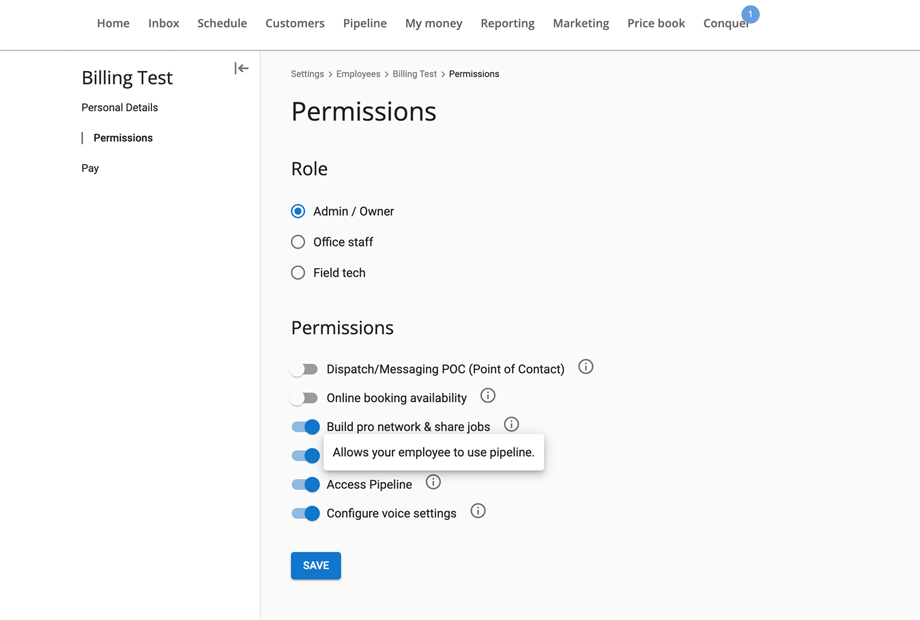Open Pay section in sidebar
920x620 pixels.
[x=90, y=169]
